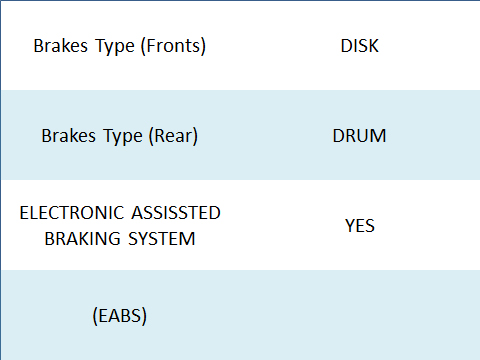Select the Brakes Type (Rear) cell

click(120, 135)
